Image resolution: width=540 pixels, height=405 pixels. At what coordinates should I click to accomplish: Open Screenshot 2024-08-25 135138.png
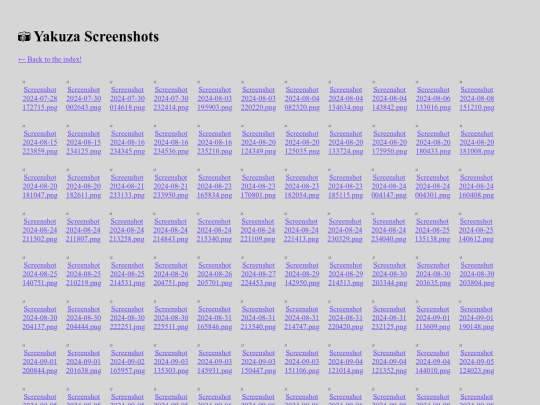click(x=433, y=230)
